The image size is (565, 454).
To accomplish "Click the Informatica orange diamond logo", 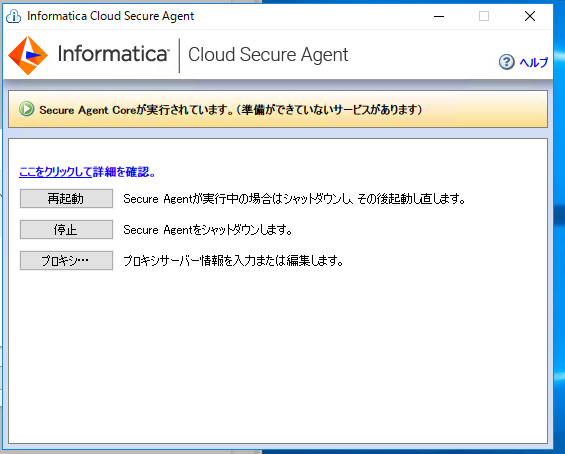I will click(28, 55).
